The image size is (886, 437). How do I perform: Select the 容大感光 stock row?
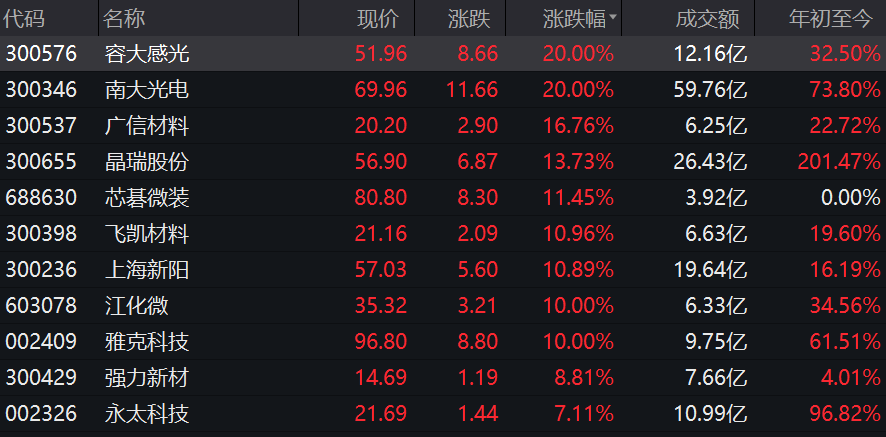tap(146, 54)
